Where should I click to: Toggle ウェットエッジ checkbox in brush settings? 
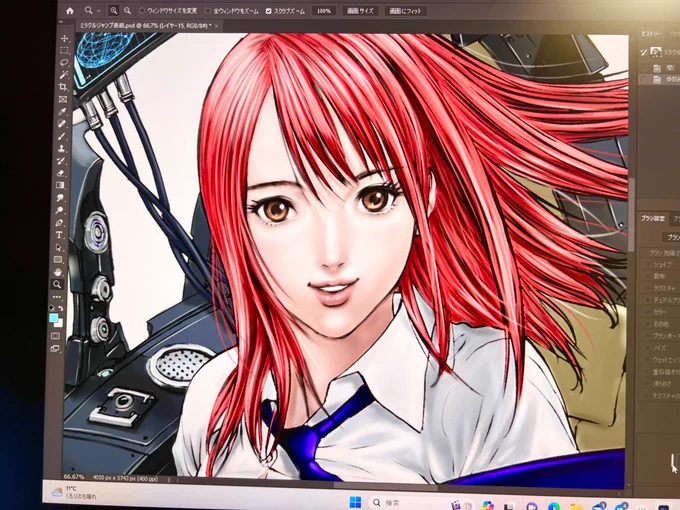pyautogui.click(x=648, y=360)
